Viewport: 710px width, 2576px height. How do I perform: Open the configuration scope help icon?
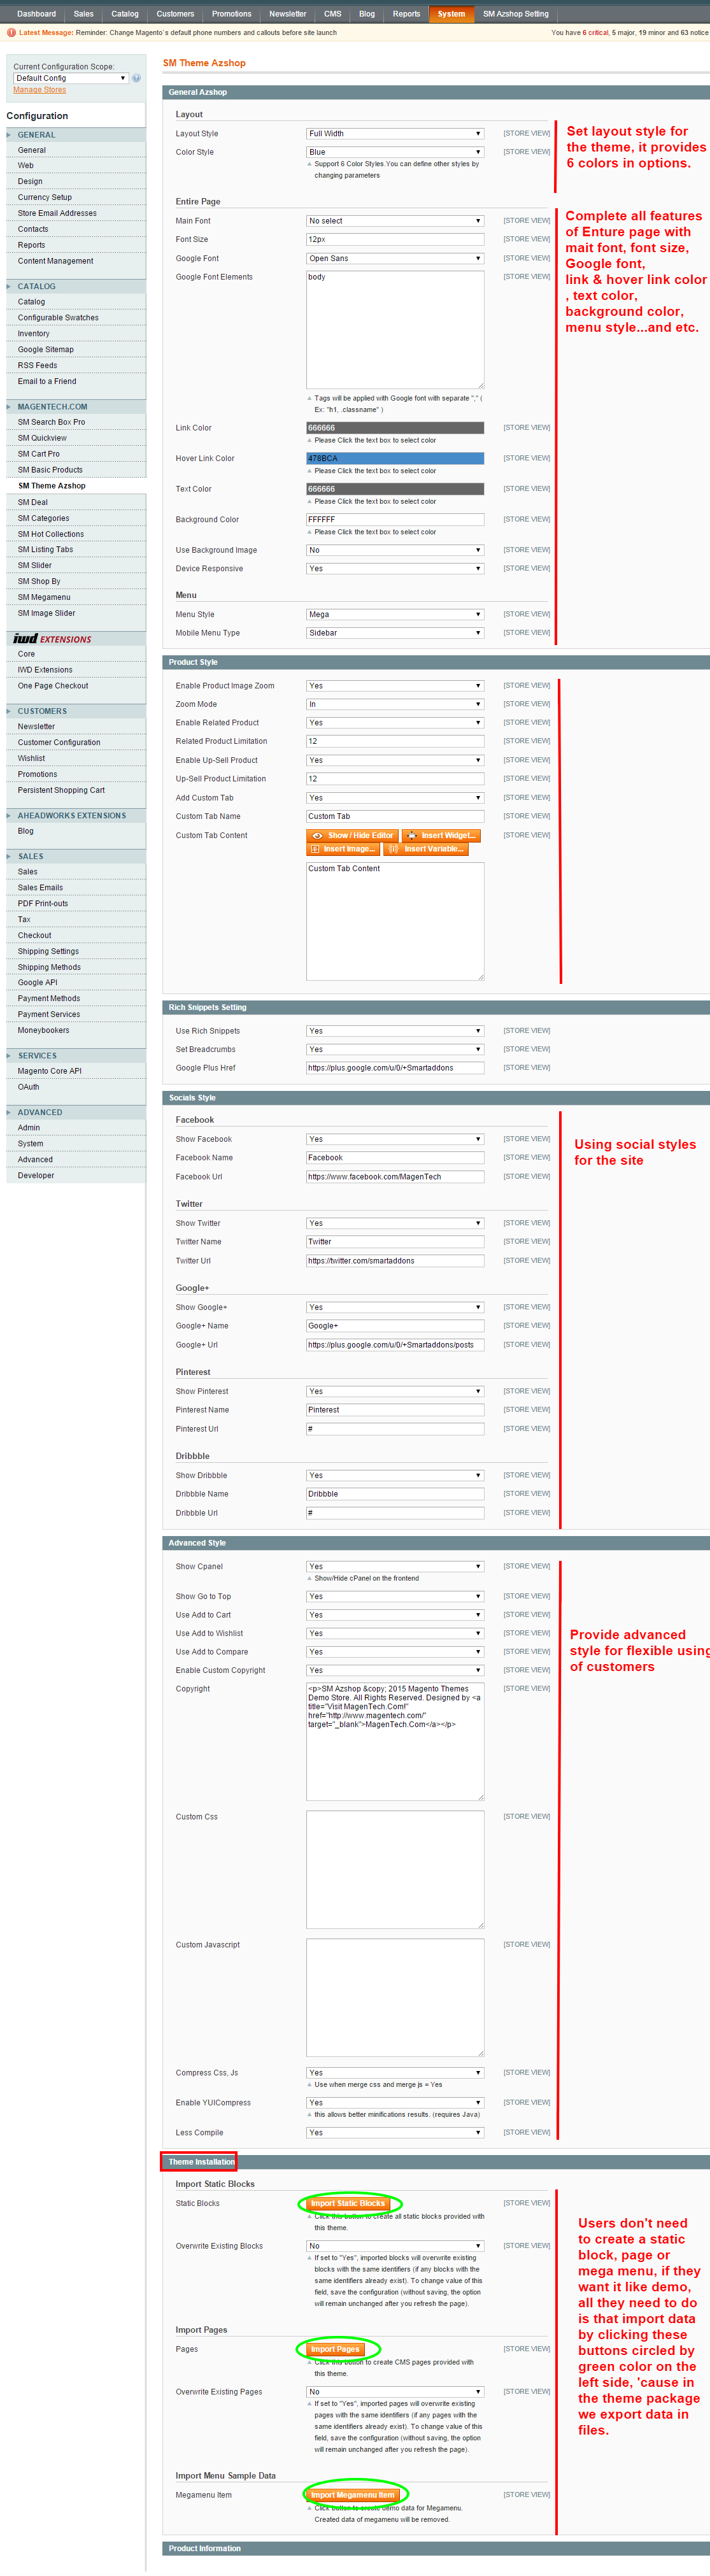(x=137, y=78)
